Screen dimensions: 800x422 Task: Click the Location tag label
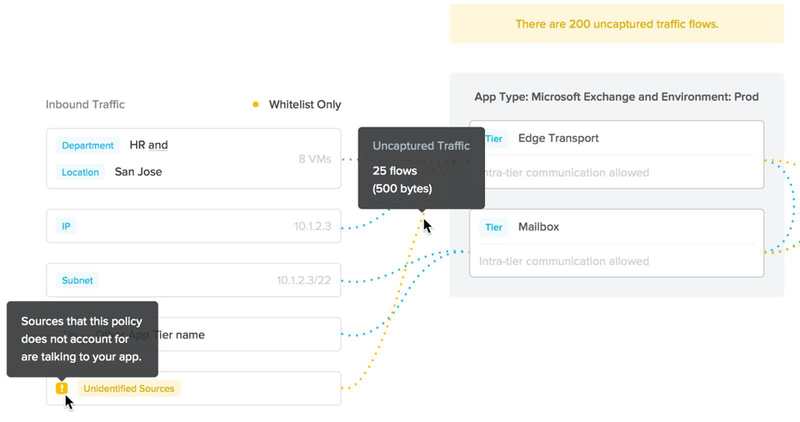click(80, 172)
